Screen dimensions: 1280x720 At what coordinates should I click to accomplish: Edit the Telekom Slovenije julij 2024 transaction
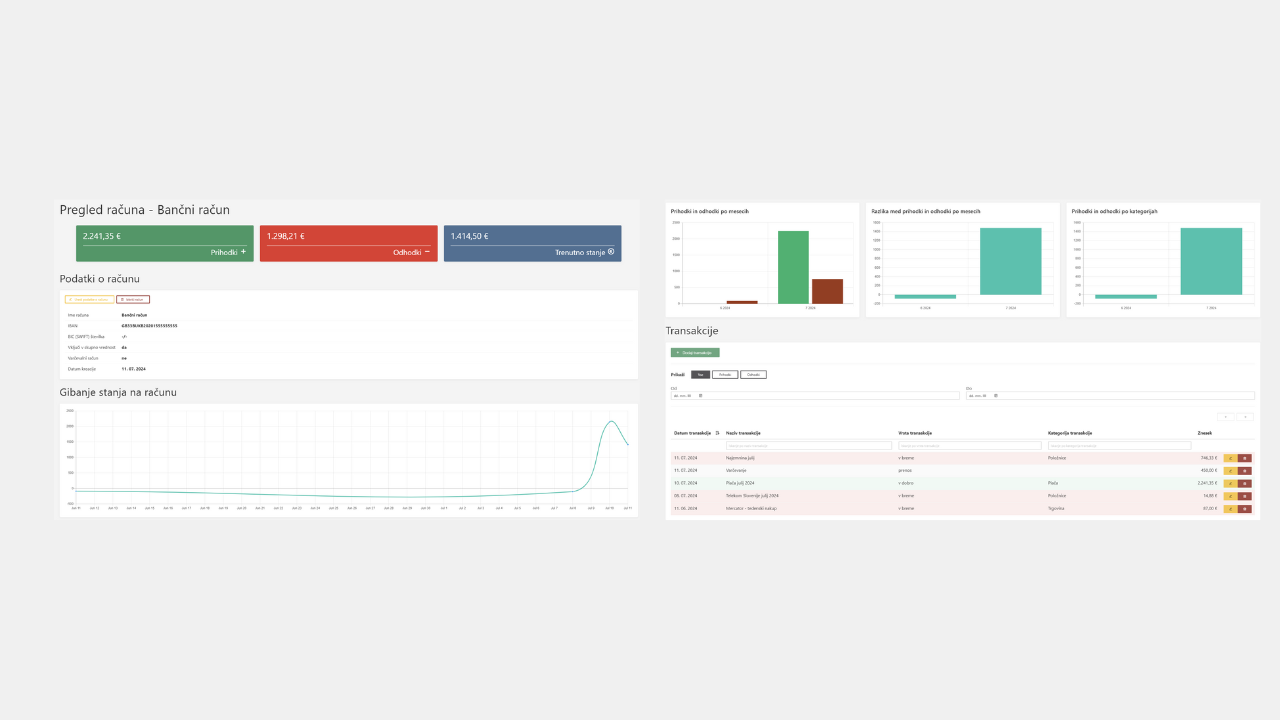(1230, 496)
